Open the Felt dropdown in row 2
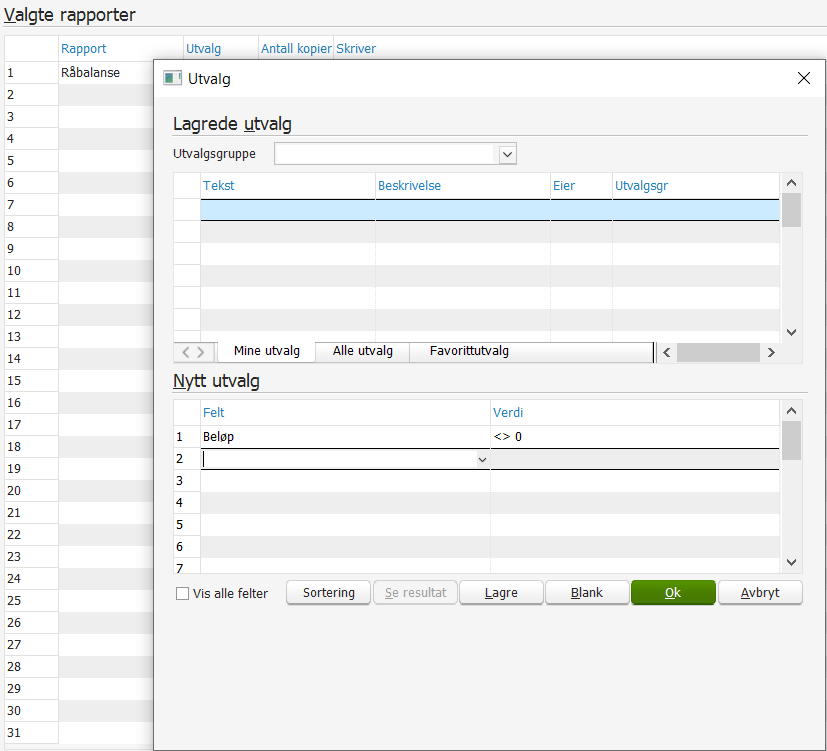 coord(482,460)
